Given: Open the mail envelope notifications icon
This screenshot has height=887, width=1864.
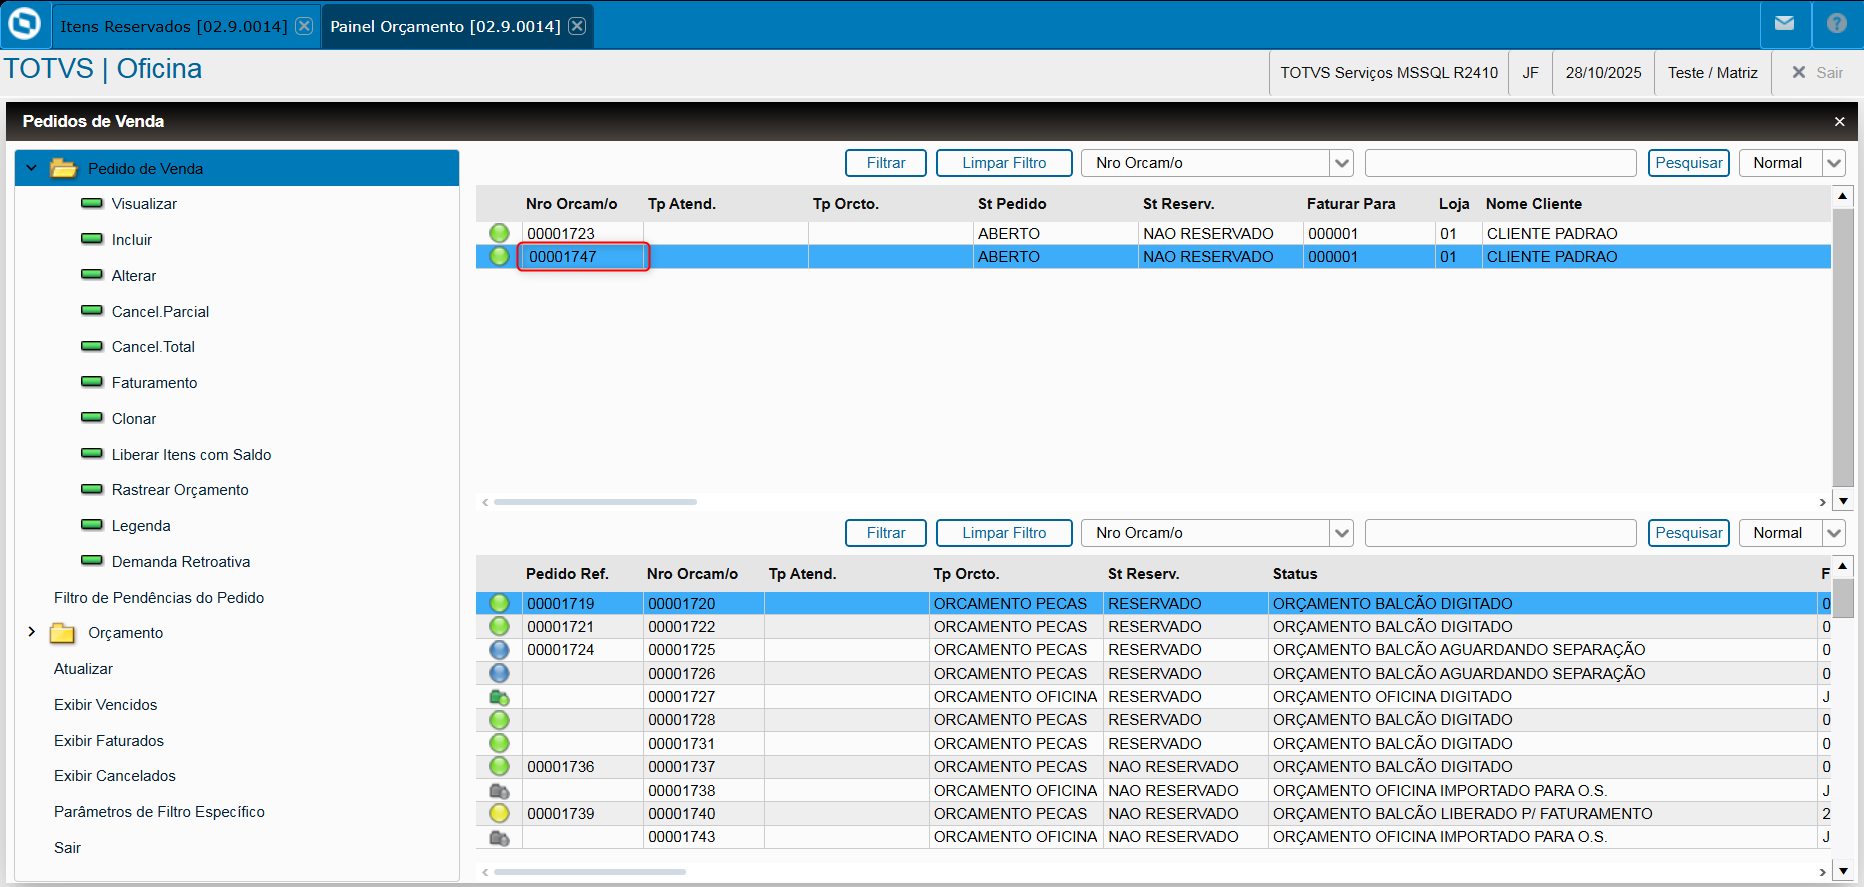Looking at the screenshot, I should [1785, 23].
